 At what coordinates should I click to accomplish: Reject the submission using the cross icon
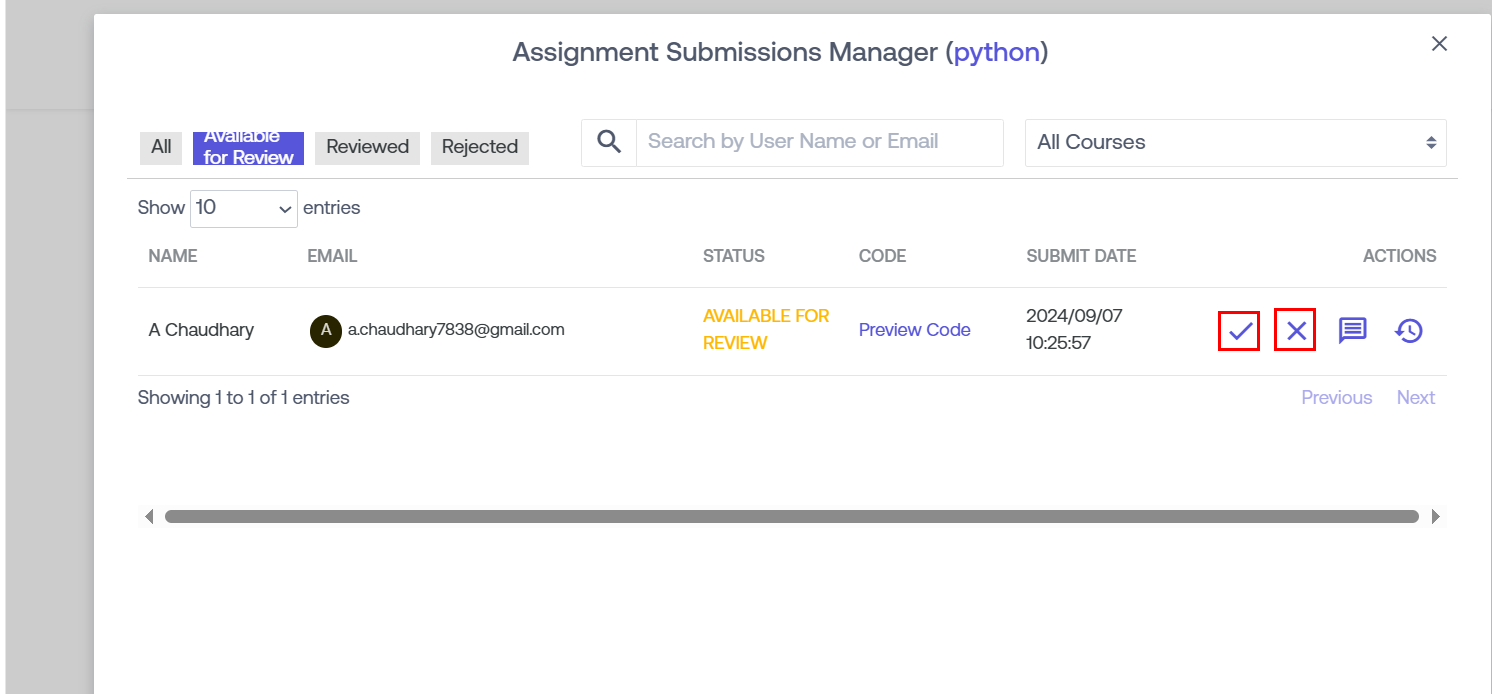(1295, 331)
